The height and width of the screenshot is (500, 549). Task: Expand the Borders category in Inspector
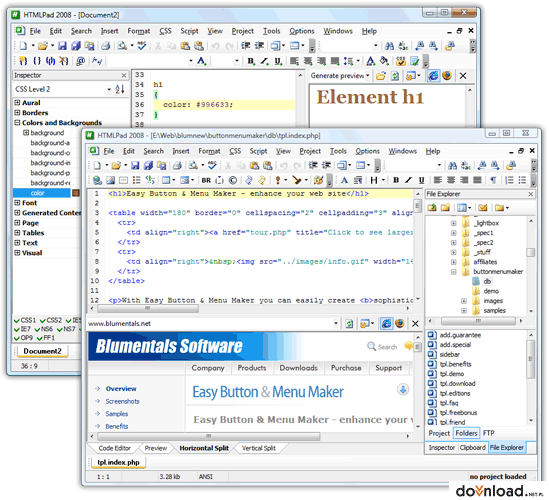click(17, 112)
